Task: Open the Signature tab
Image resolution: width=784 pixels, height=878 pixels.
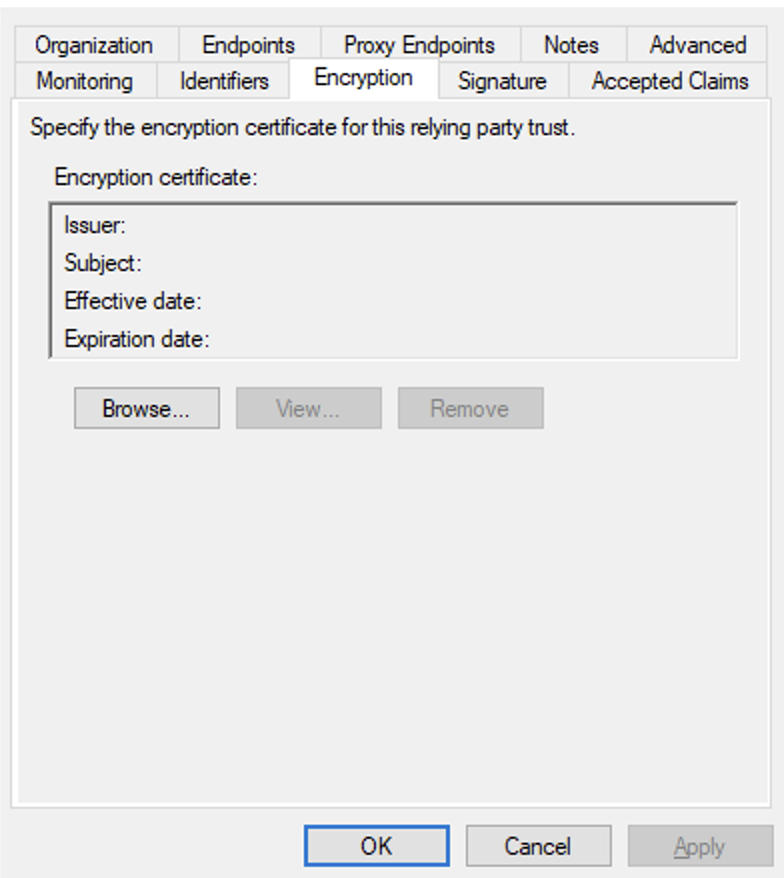Action: click(x=502, y=81)
